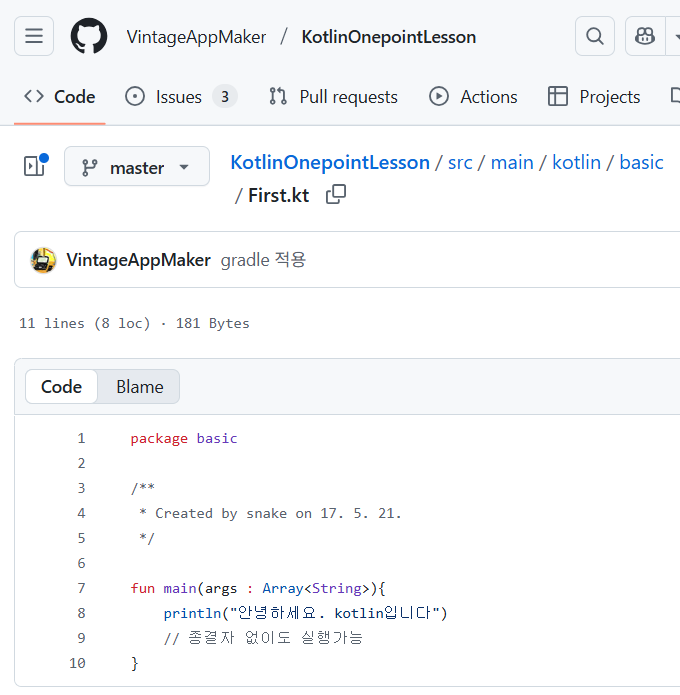680x695 pixels.
Task: Open the search icon button
Action: click(x=594, y=36)
